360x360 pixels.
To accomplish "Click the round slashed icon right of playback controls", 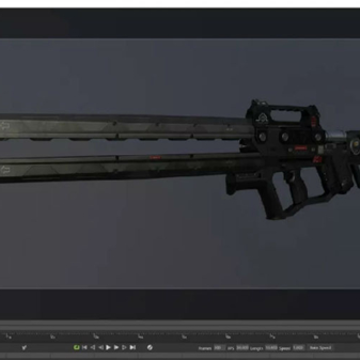I will click(150, 347).
